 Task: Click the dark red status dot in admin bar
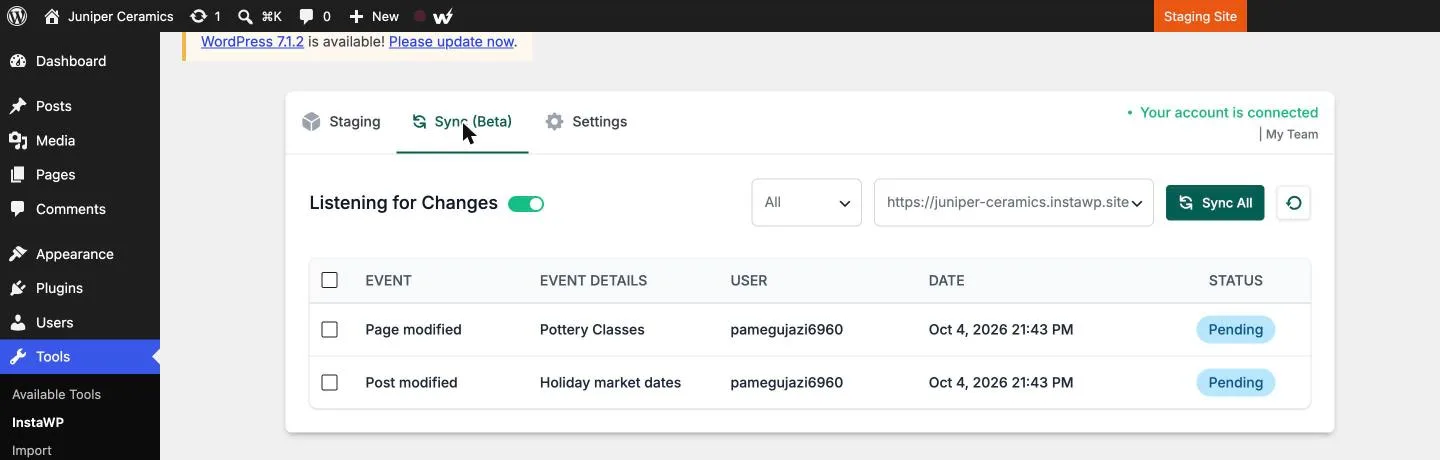(x=420, y=16)
